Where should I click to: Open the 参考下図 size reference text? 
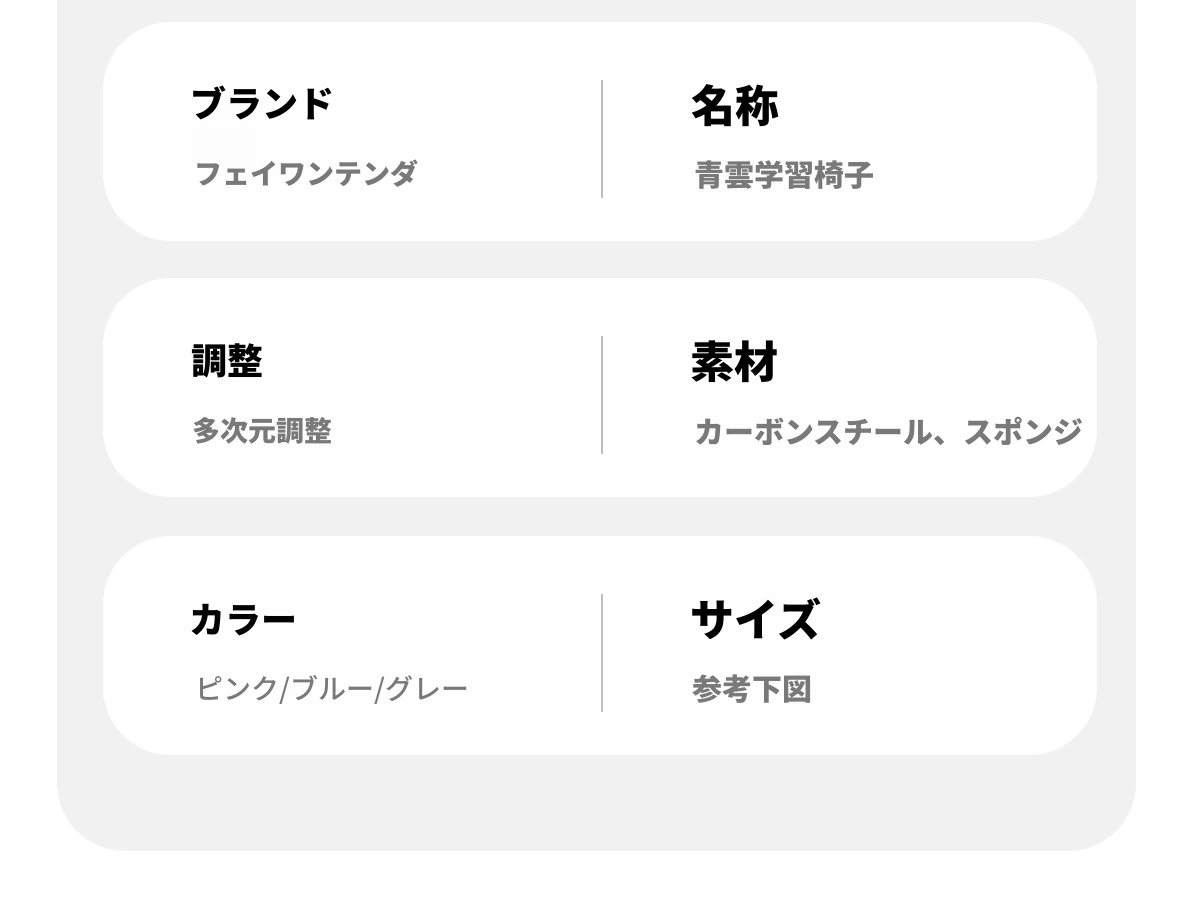point(751,690)
